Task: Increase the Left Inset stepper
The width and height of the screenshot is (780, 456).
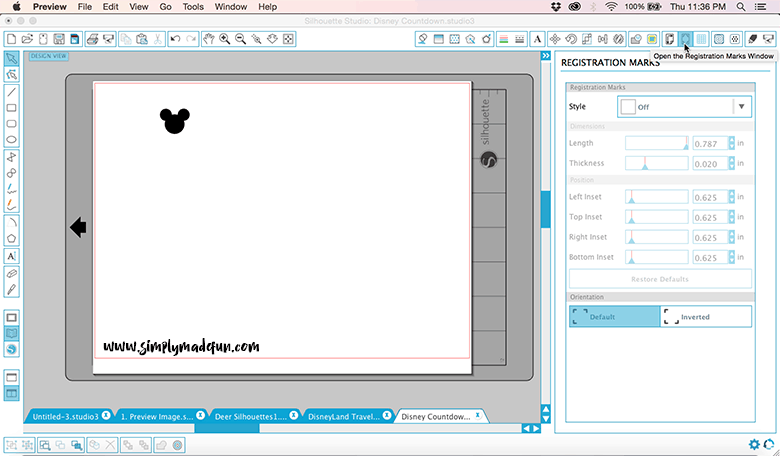Action: coord(731,194)
